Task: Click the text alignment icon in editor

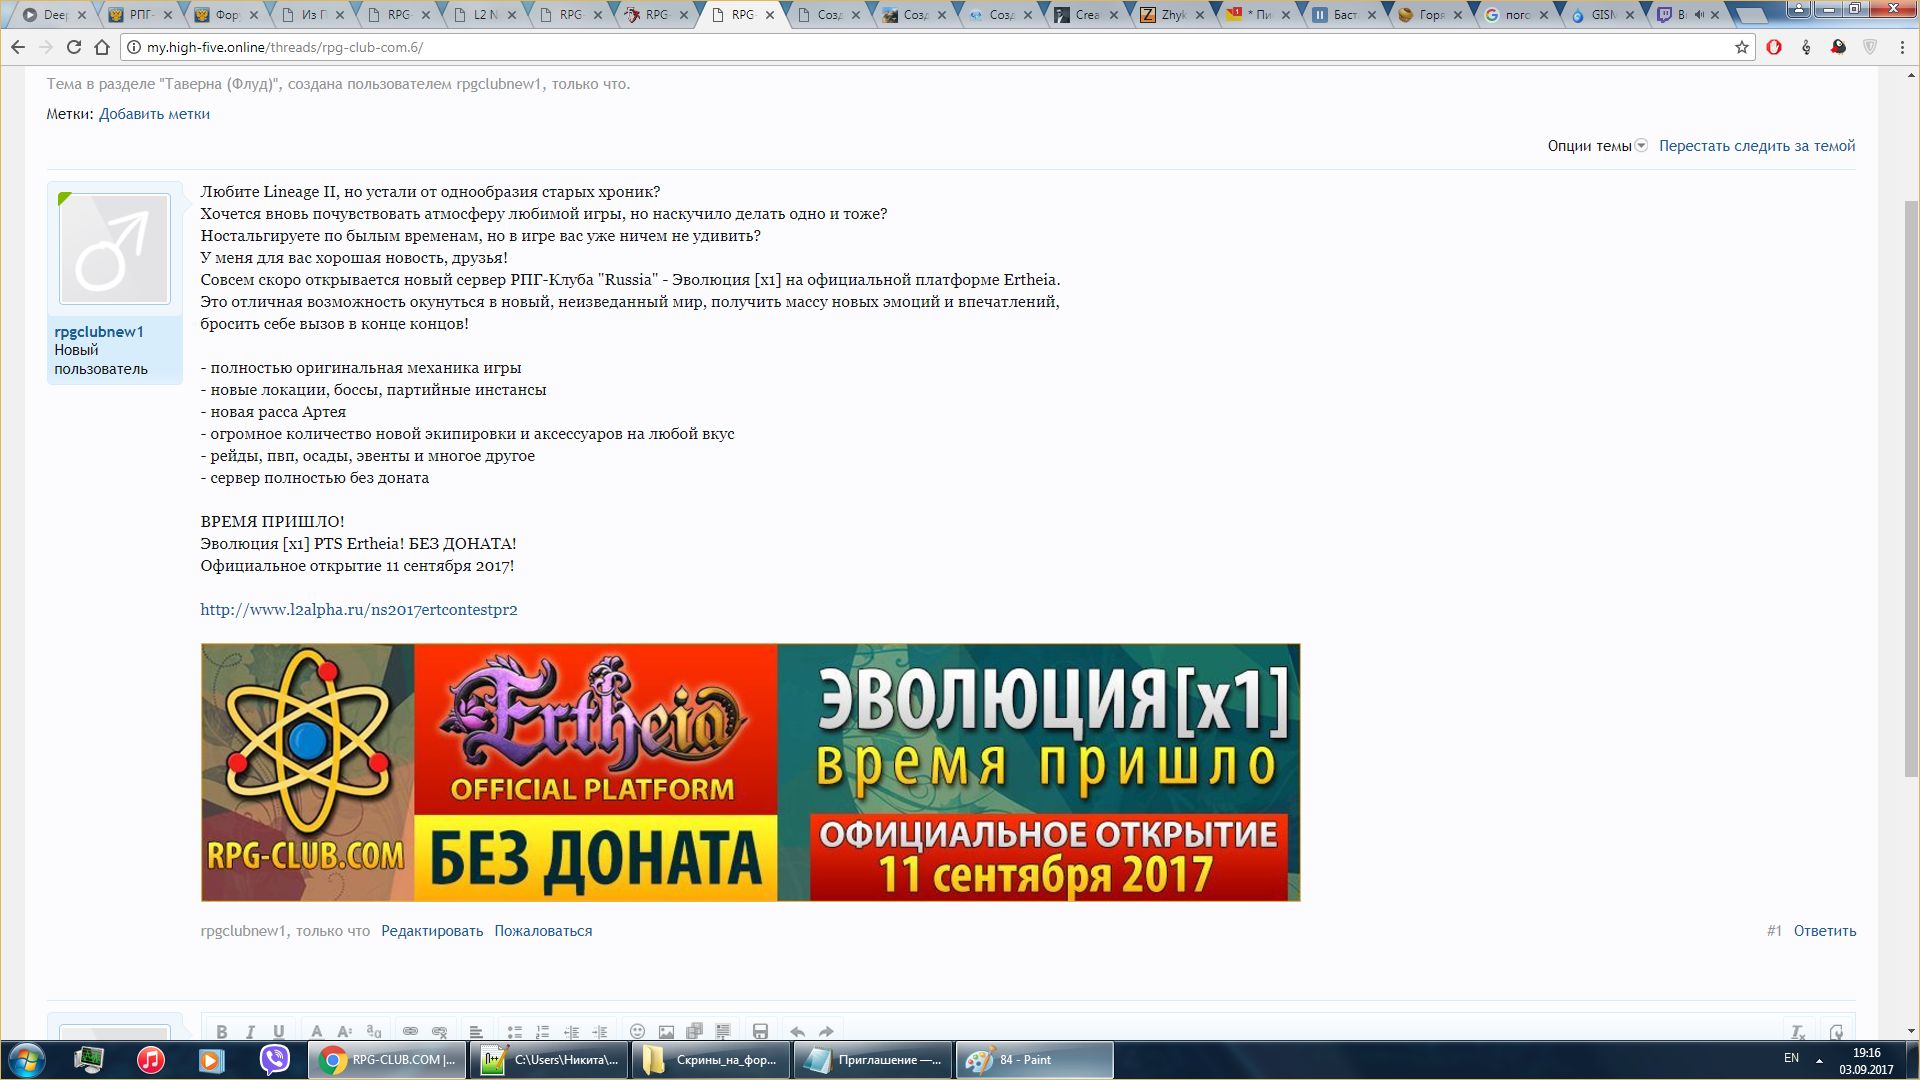Action: (476, 1031)
